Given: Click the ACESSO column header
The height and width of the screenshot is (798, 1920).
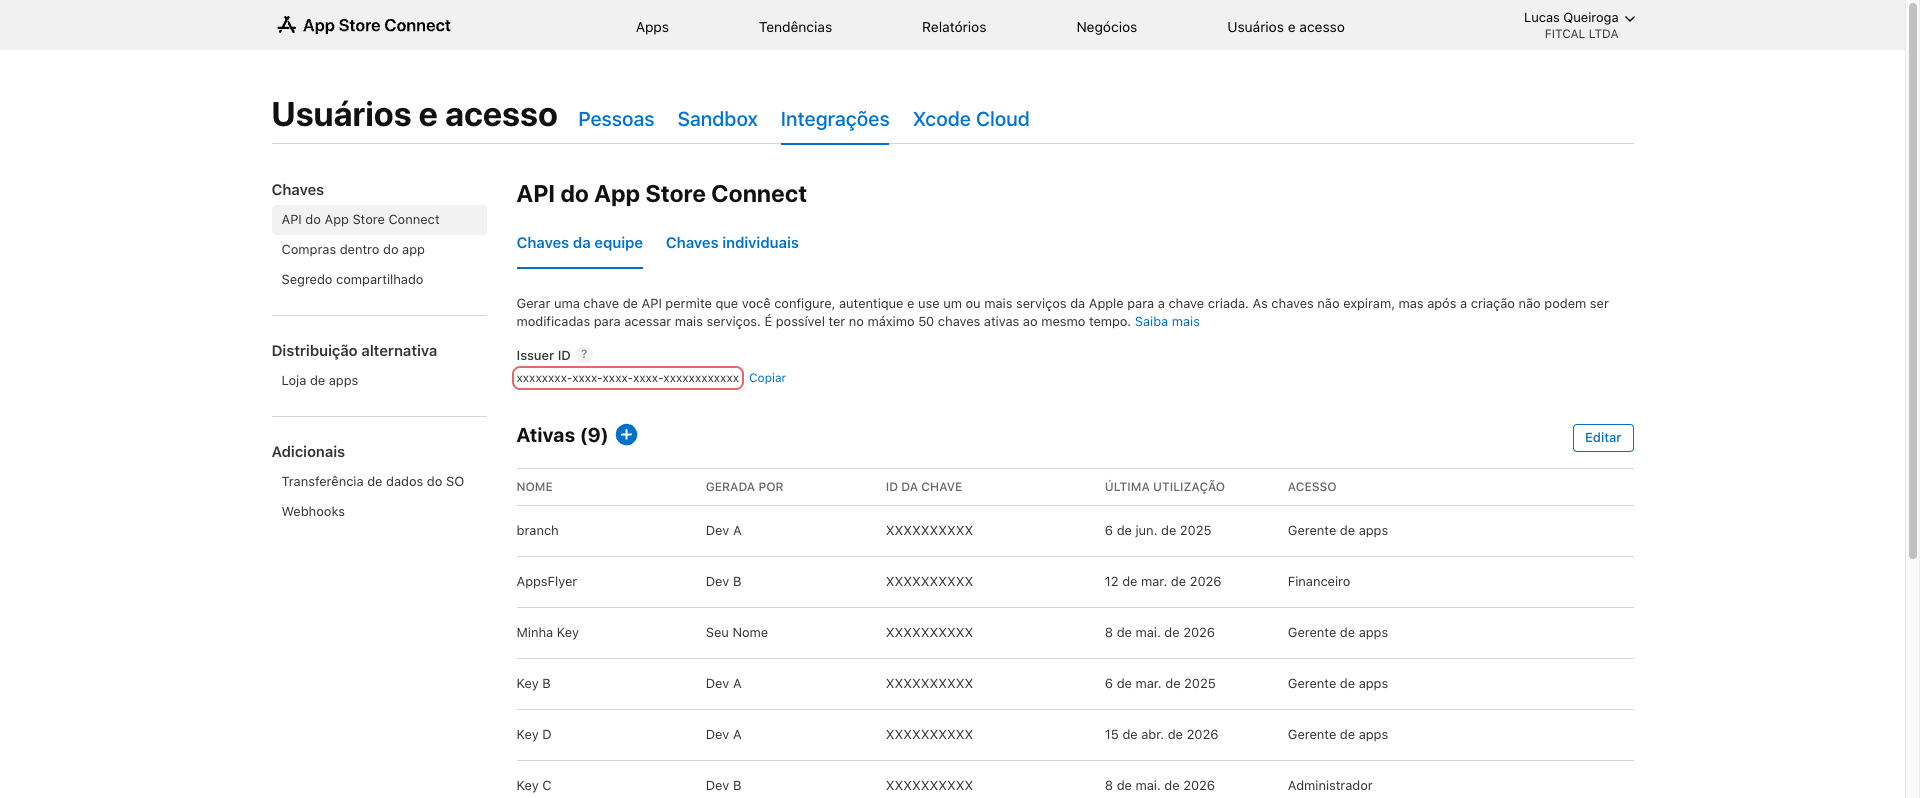Looking at the screenshot, I should pos(1312,487).
